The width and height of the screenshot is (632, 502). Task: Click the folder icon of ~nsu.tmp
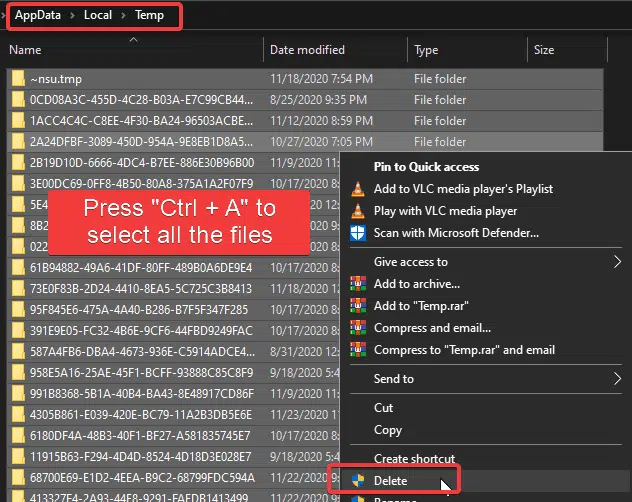click(18, 79)
